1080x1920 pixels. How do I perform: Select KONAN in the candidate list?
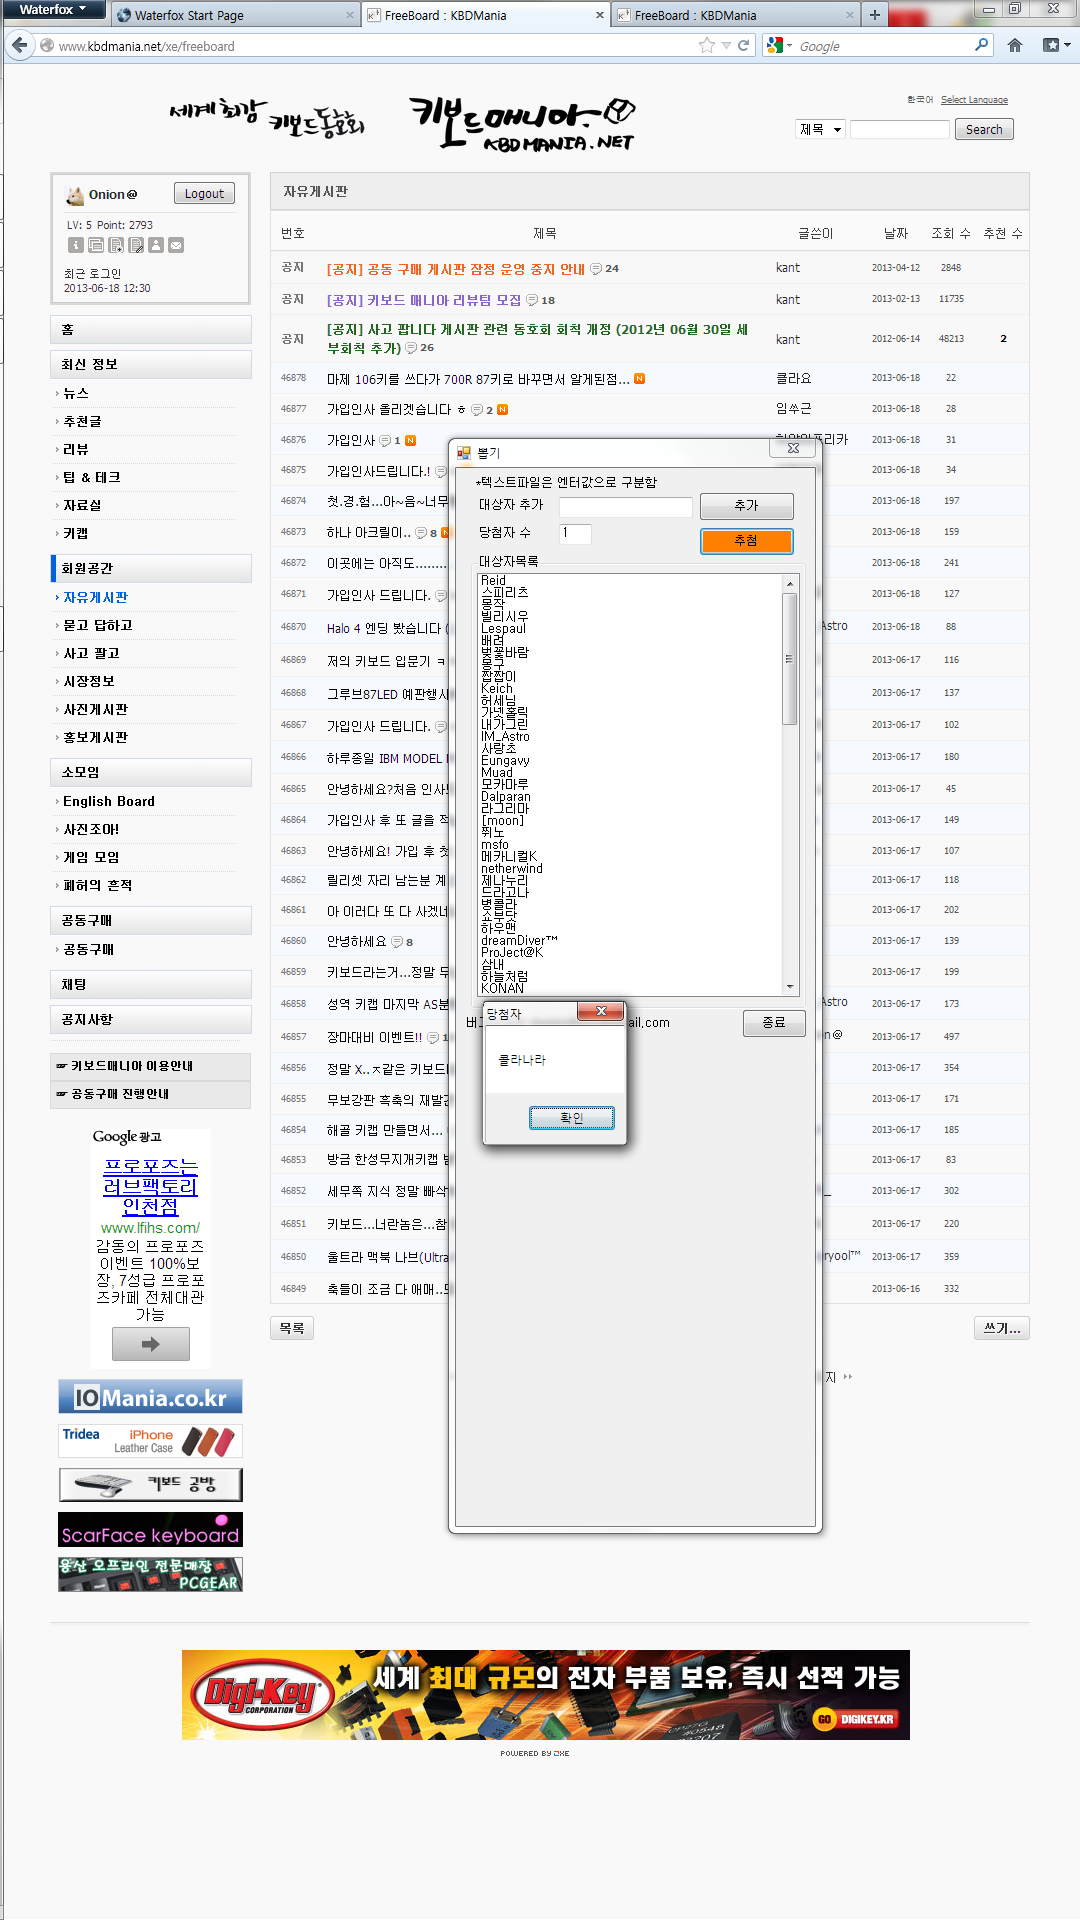[502, 989]
